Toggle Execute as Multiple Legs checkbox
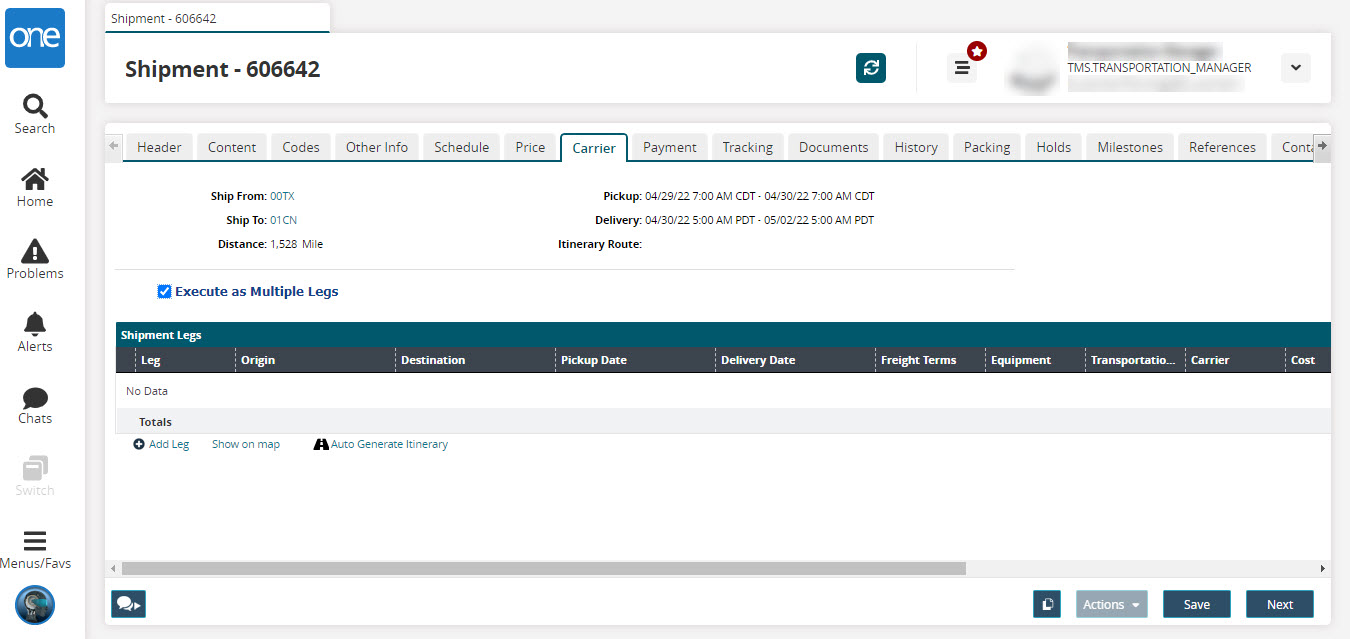Viewport: 1350px width, 639px height. tap(165, 292)
